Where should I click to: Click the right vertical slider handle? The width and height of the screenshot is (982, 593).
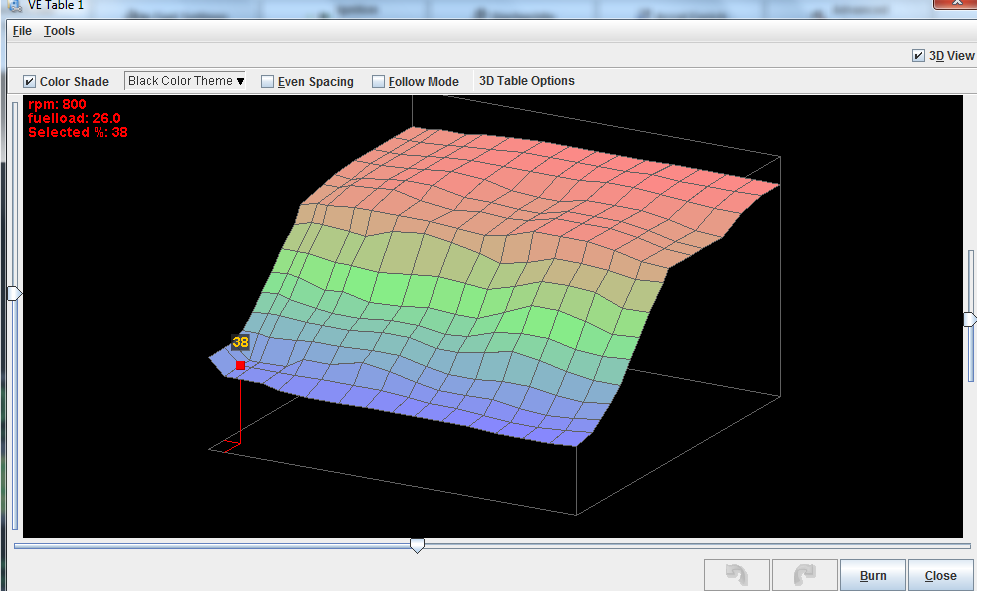tap(969, 319)
